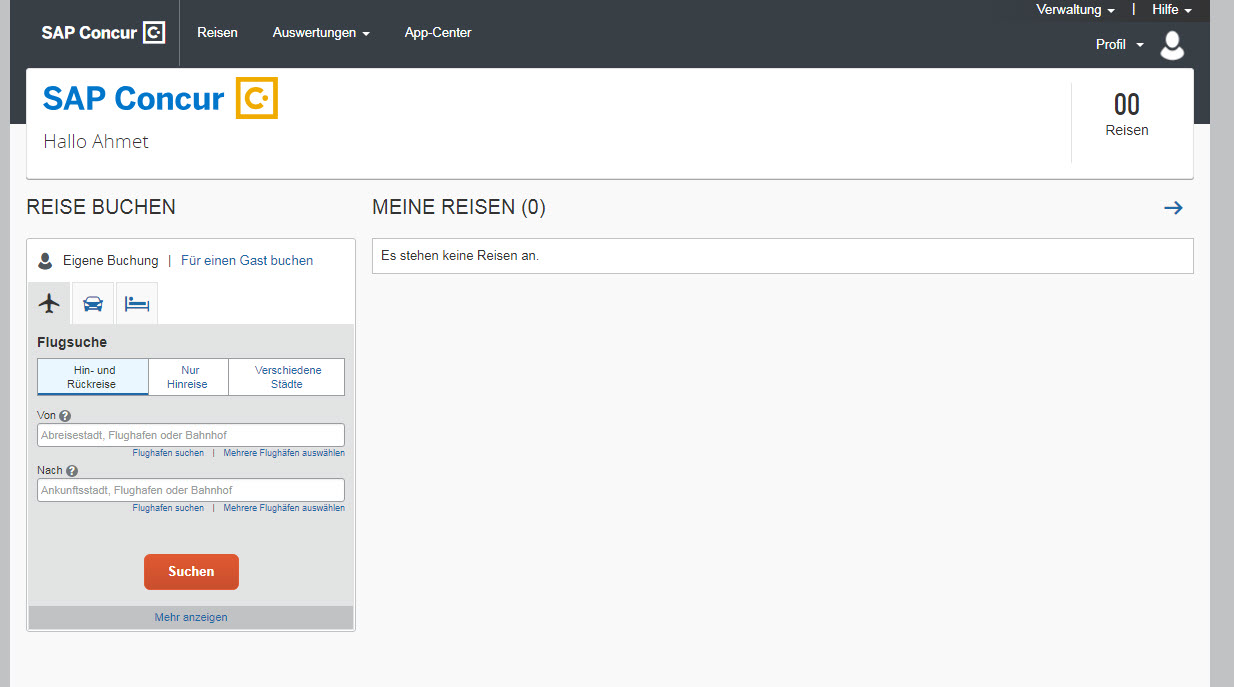The image size is (1234, 687).
Task: Open the Auswertungen dropdown menu
Action: (321, 33)
